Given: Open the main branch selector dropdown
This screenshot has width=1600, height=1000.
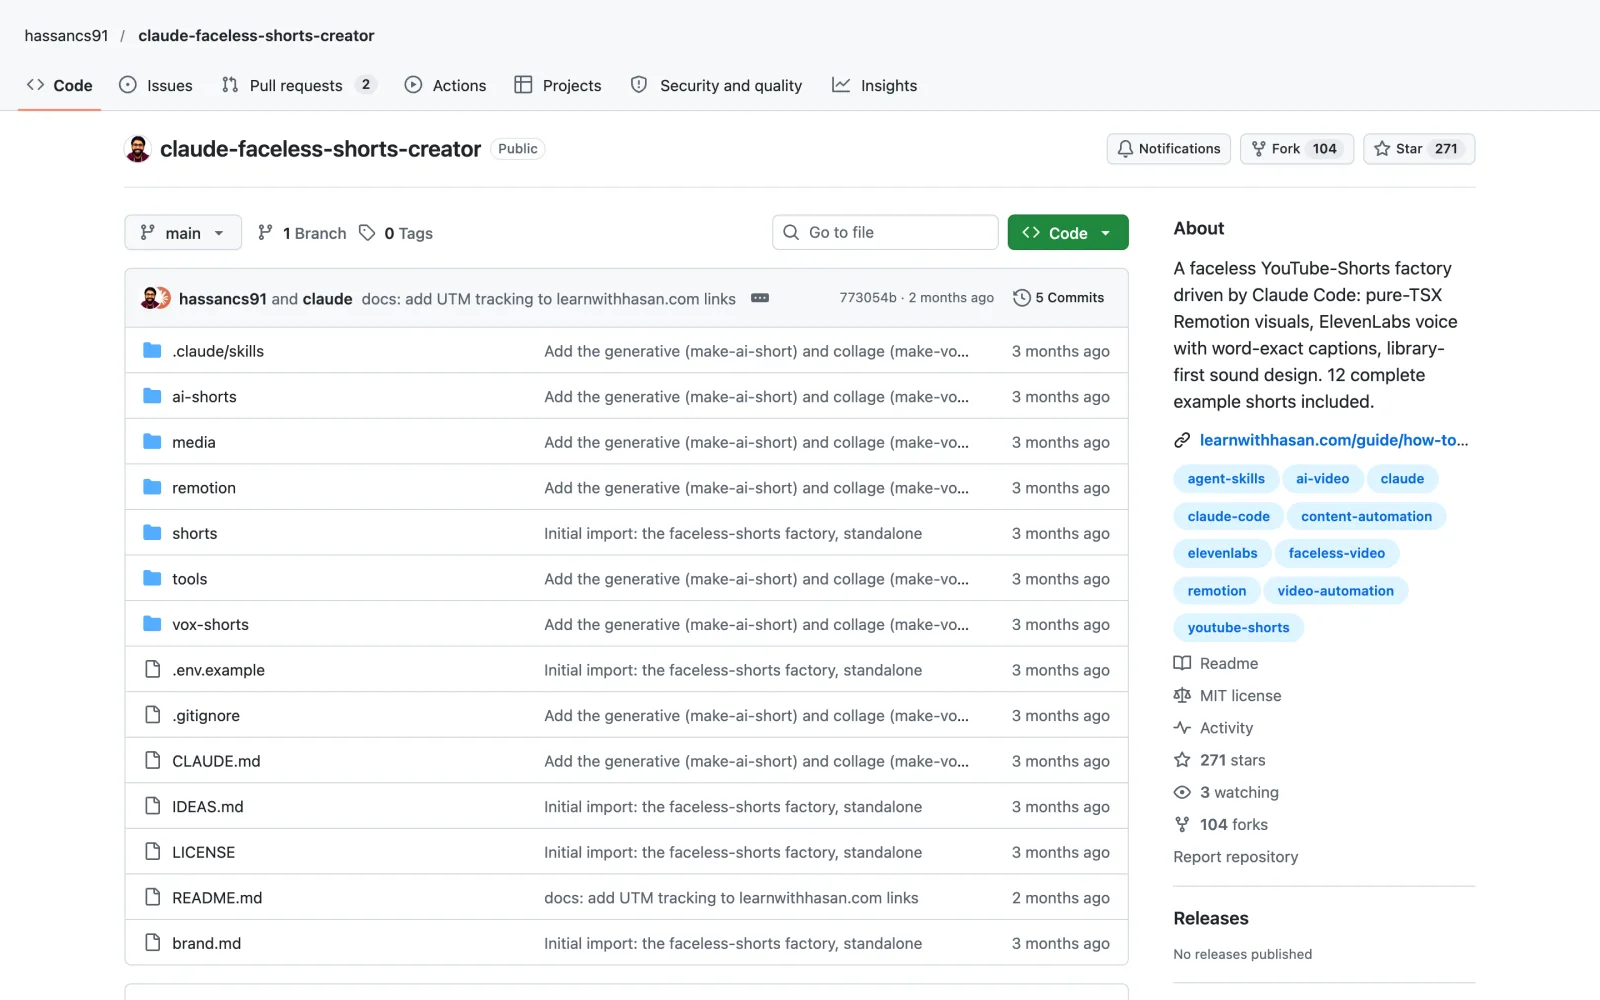Looking at the screenshot, I should point(183,233).
